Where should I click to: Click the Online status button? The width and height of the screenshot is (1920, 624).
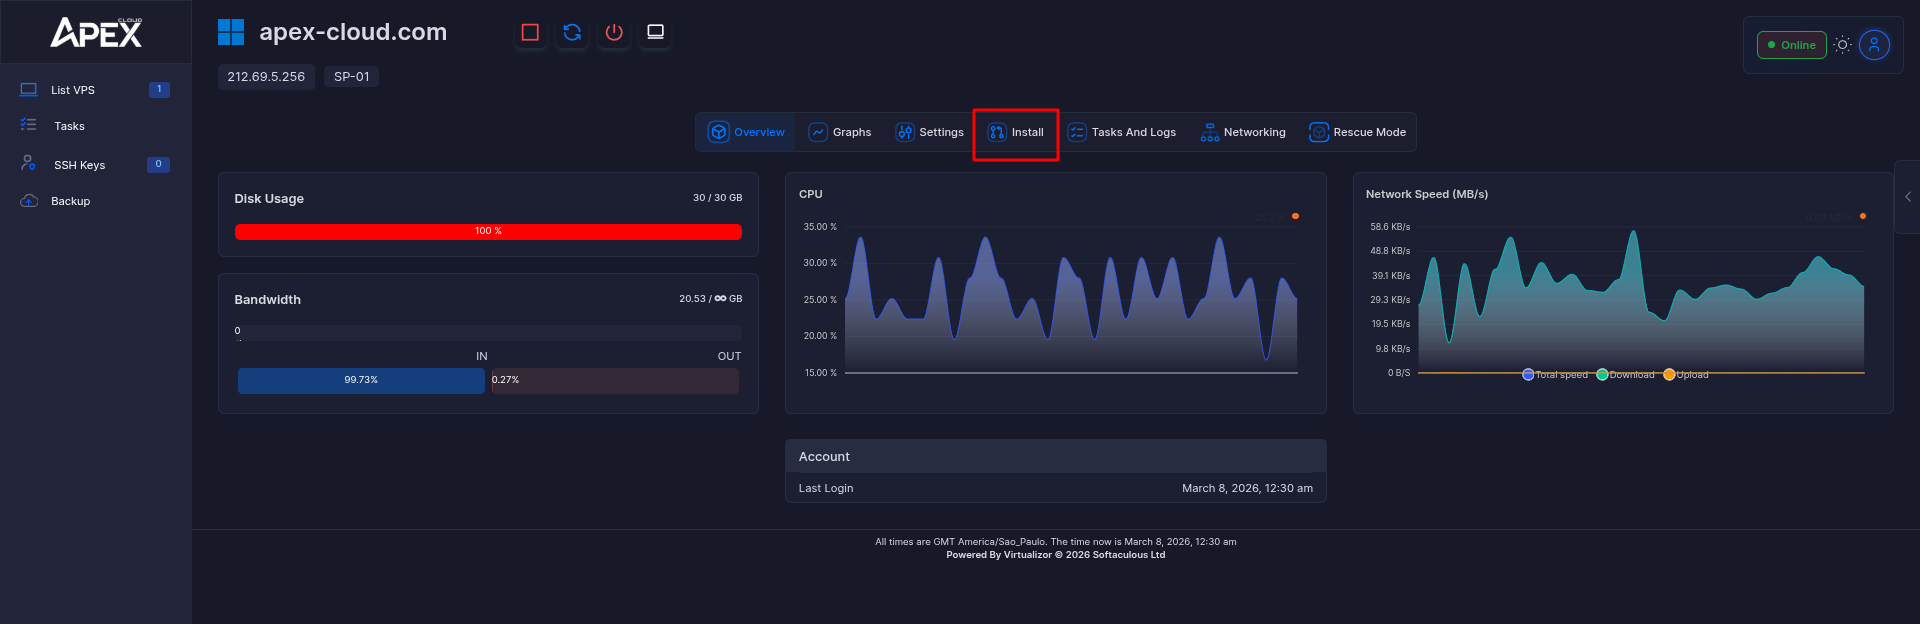(1791, 45)
